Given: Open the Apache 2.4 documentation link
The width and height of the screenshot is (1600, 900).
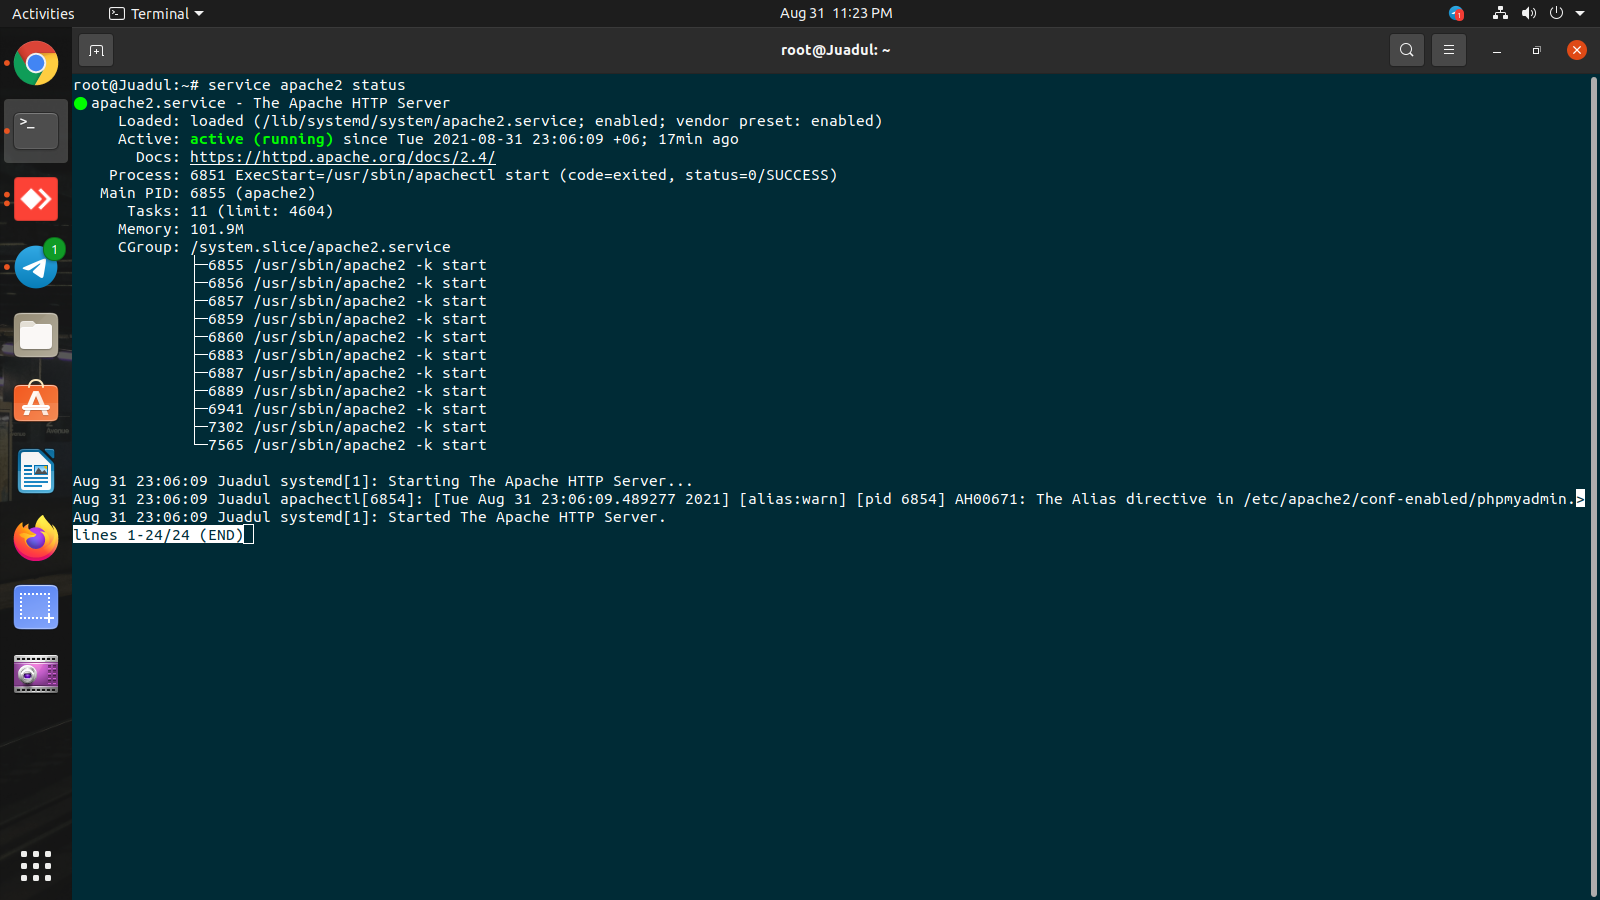Looking at the screenshot, I should [x=341, y=157].
